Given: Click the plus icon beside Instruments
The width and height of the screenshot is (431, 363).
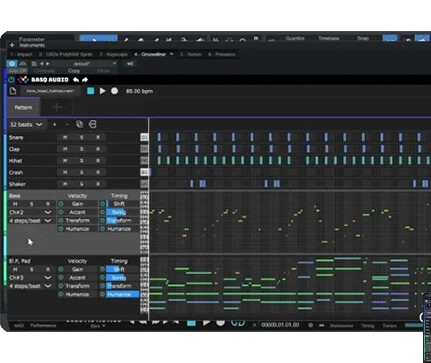Looking at the screenshot, I should [12, 45].
